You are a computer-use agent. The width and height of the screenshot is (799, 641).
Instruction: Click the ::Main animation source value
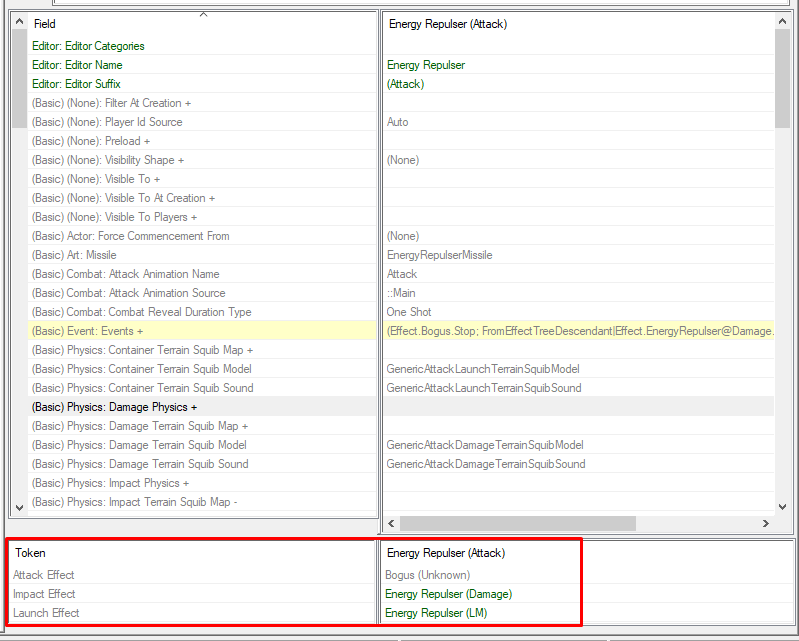click(401, 293)
